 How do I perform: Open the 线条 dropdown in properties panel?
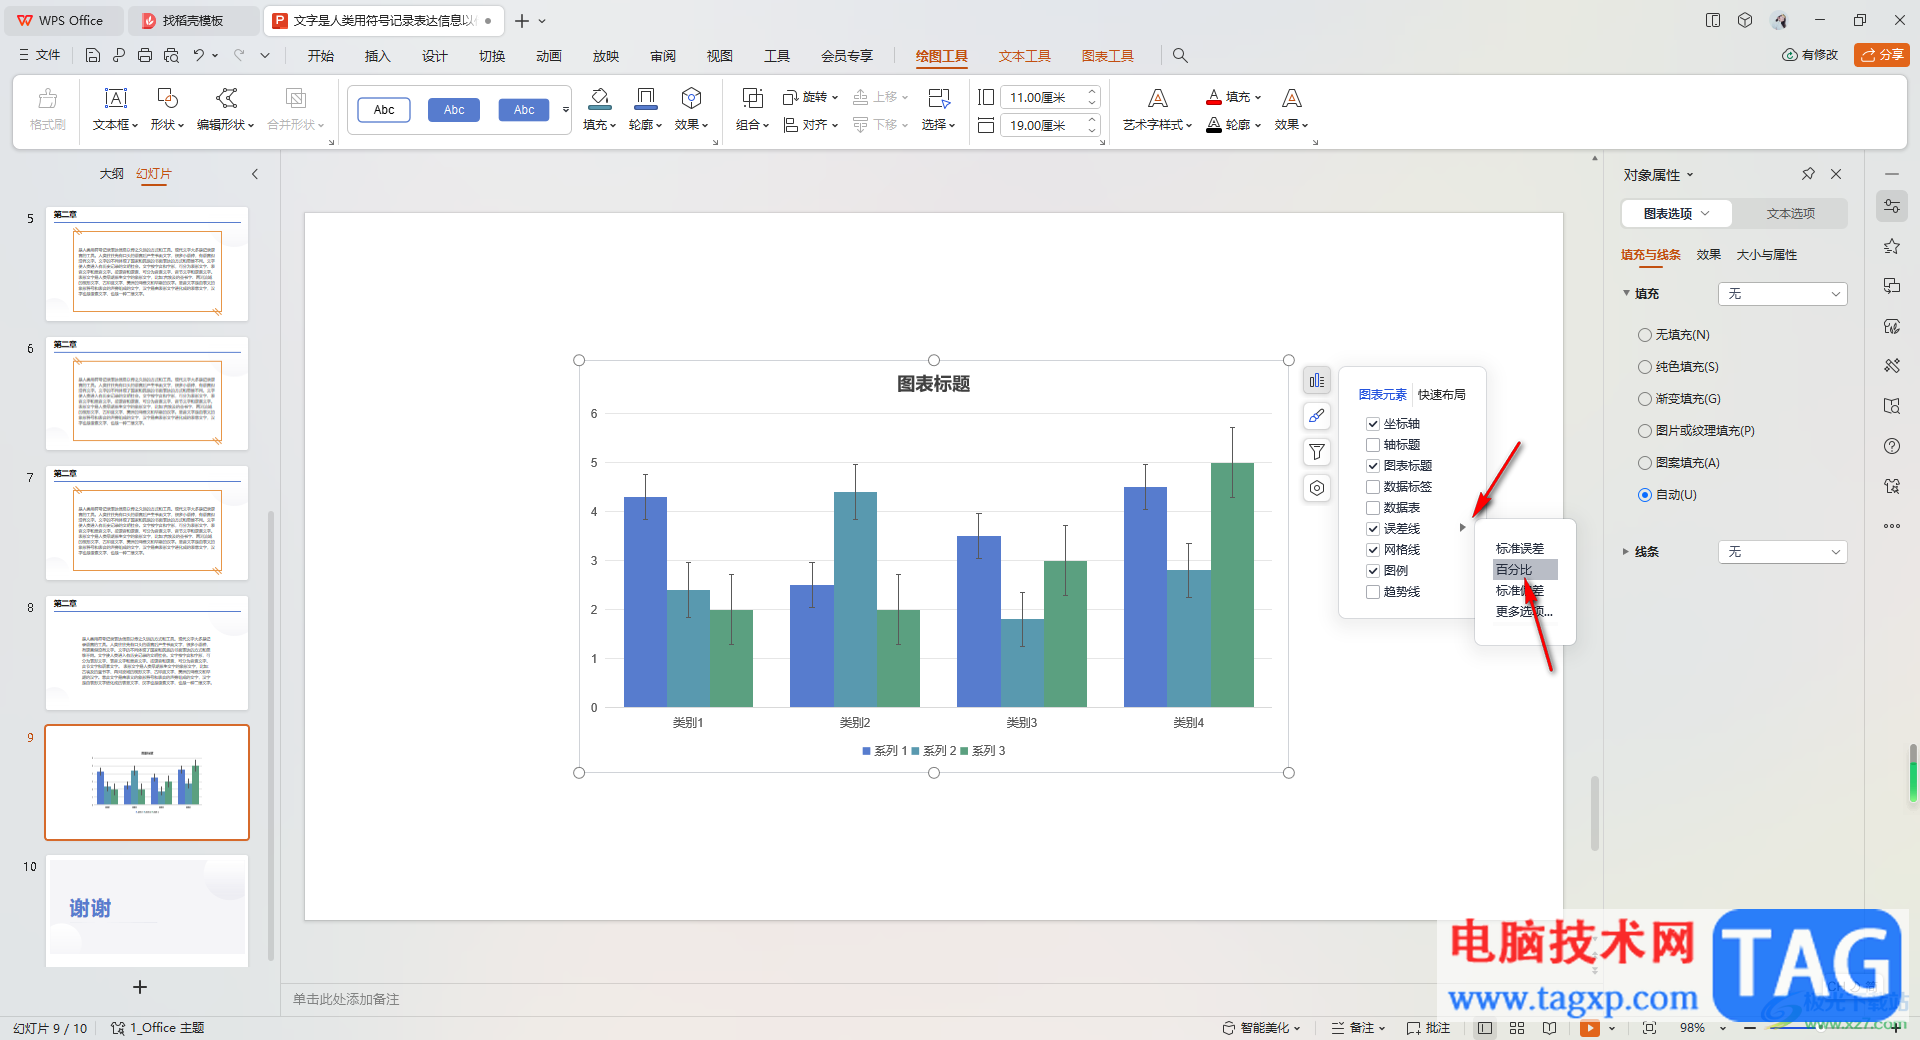click(x=1782, y=552)
